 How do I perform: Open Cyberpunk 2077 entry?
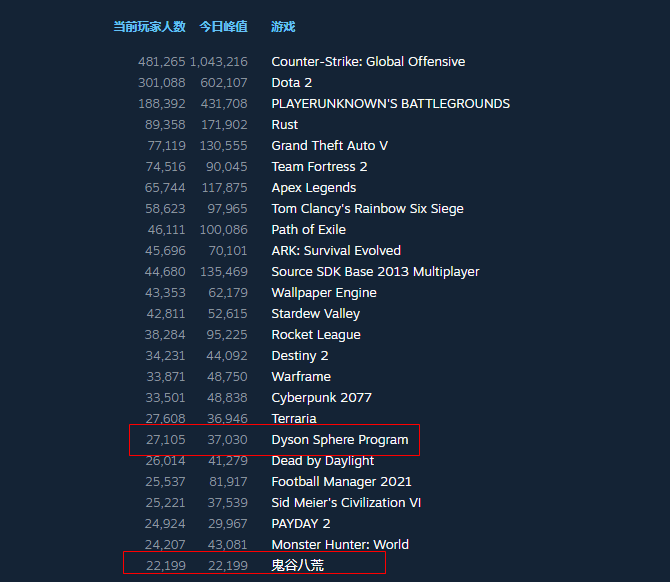(x=321, y=398)
